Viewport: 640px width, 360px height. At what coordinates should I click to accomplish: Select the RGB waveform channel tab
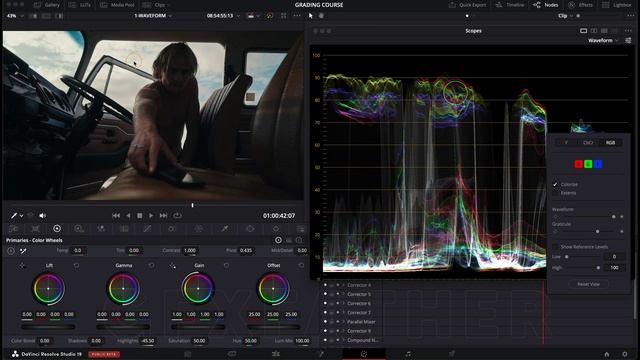pos(610,142)
